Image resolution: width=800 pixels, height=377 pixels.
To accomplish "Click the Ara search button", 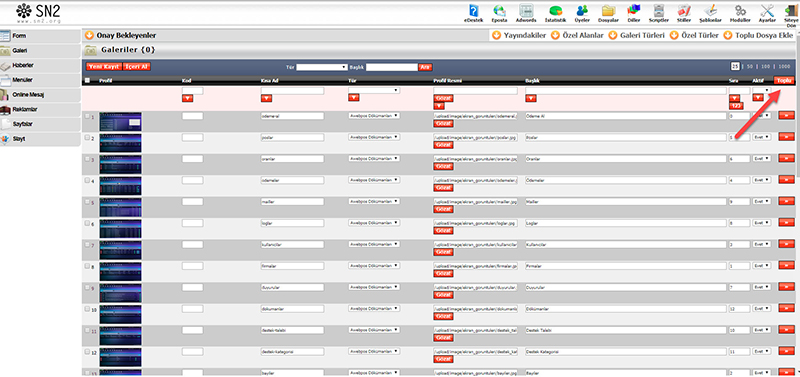I will pyautogui.click(x=425, y=67).
